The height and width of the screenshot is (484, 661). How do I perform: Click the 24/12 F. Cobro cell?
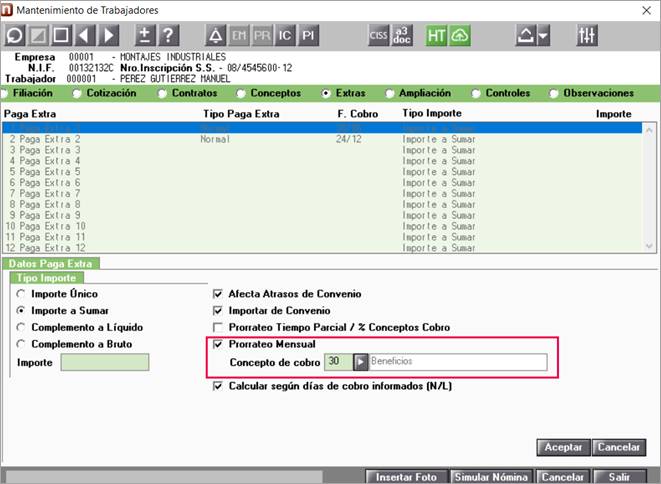349,139
